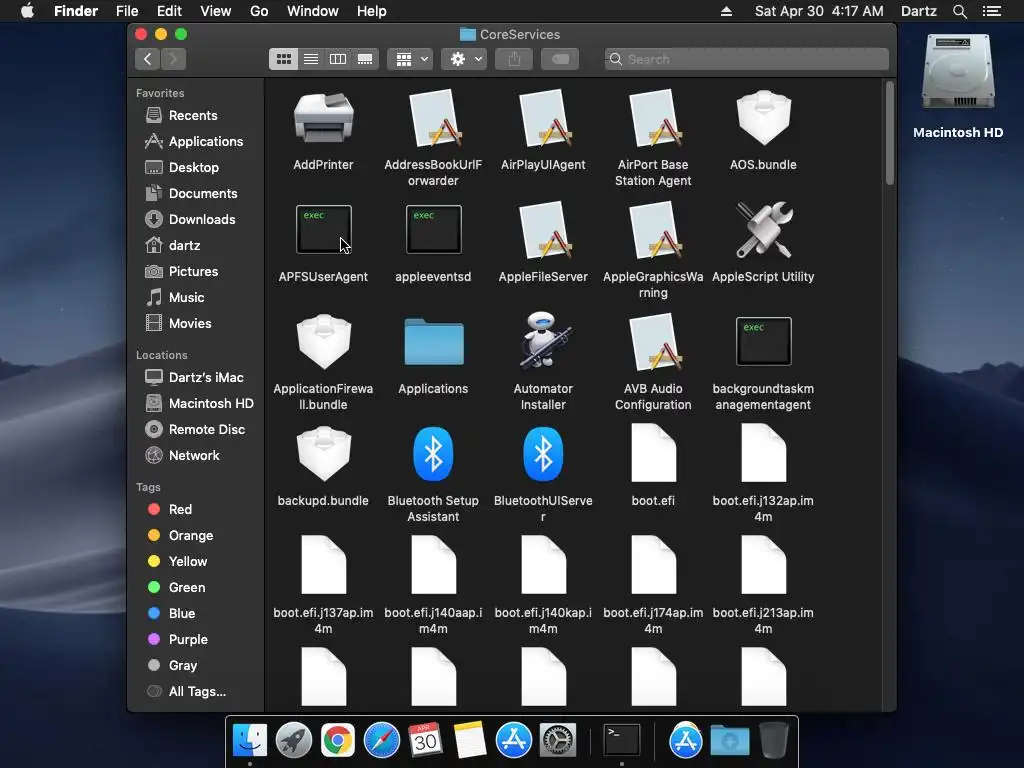The width and height of the screenshot is (1024, 768).
Task: Select the APFSUserAgent exec file
Action: tap(323, 229)
